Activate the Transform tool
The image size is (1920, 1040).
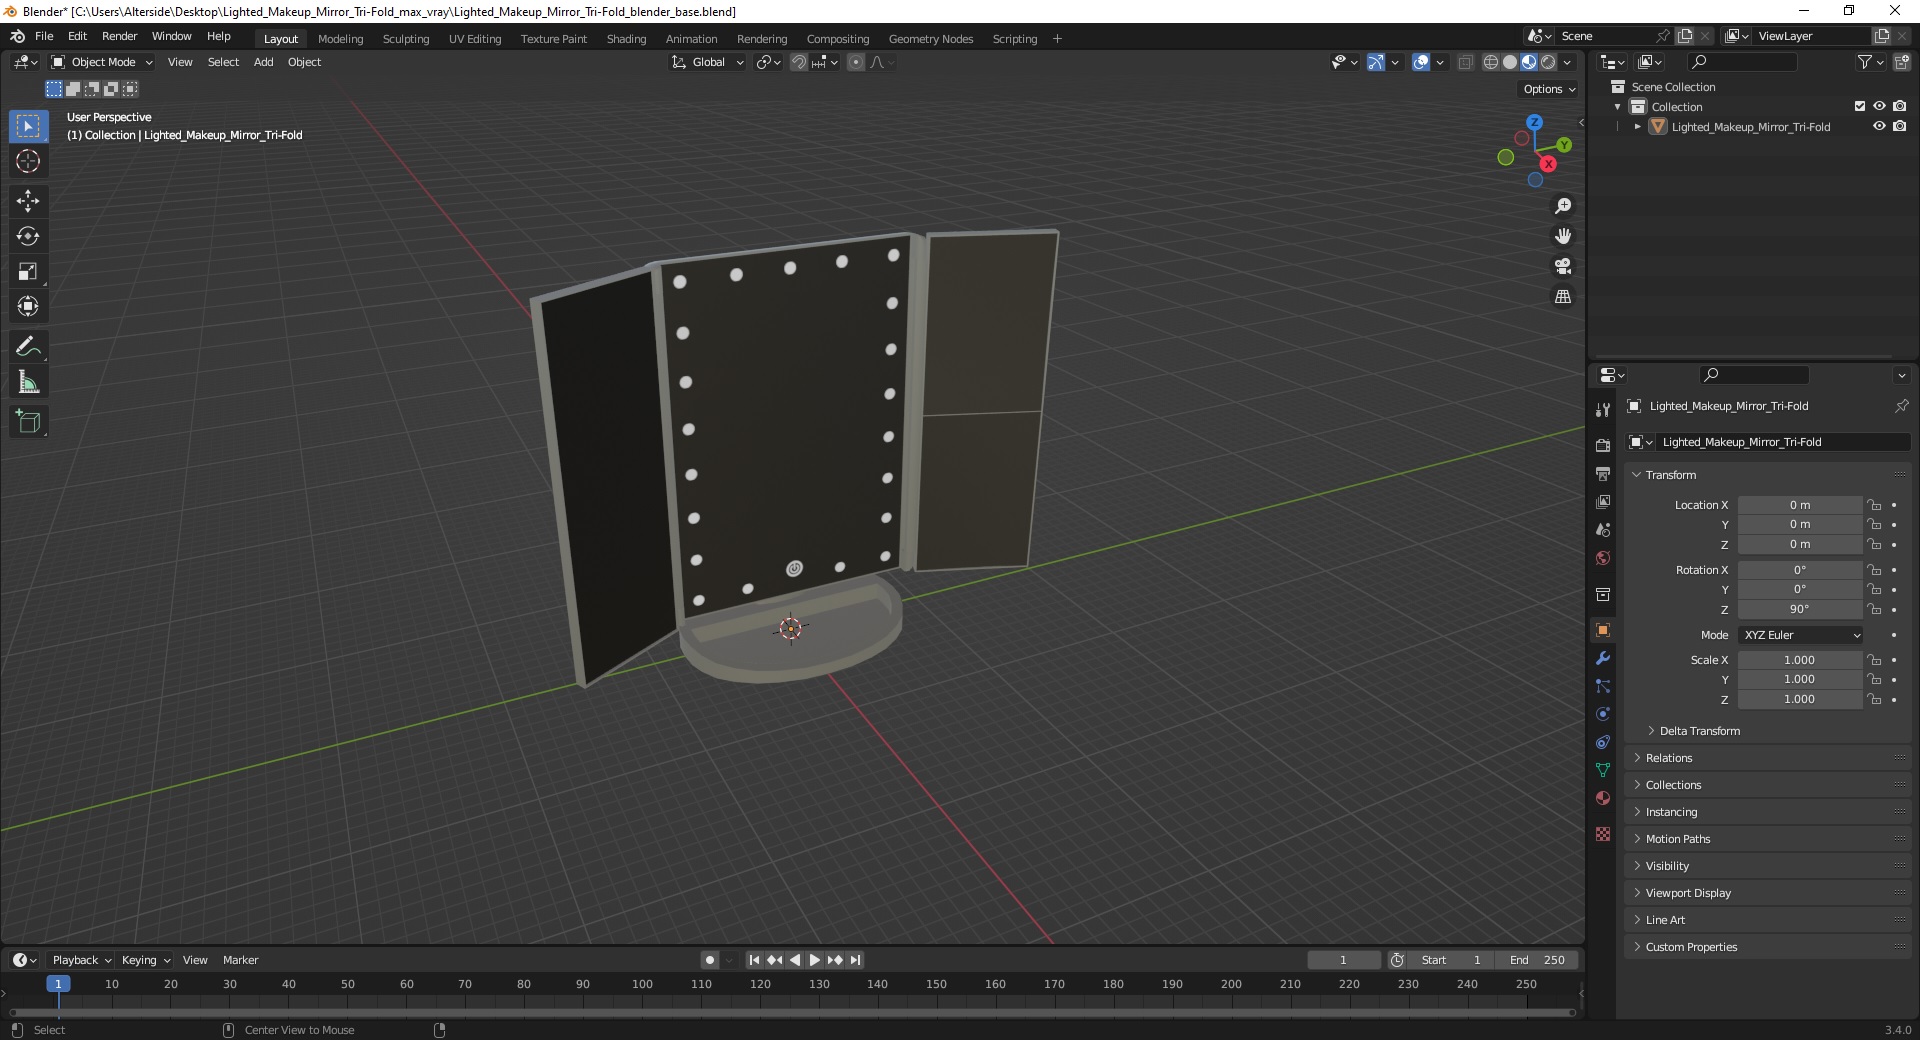pyautogui.click(x=28, y=306)
